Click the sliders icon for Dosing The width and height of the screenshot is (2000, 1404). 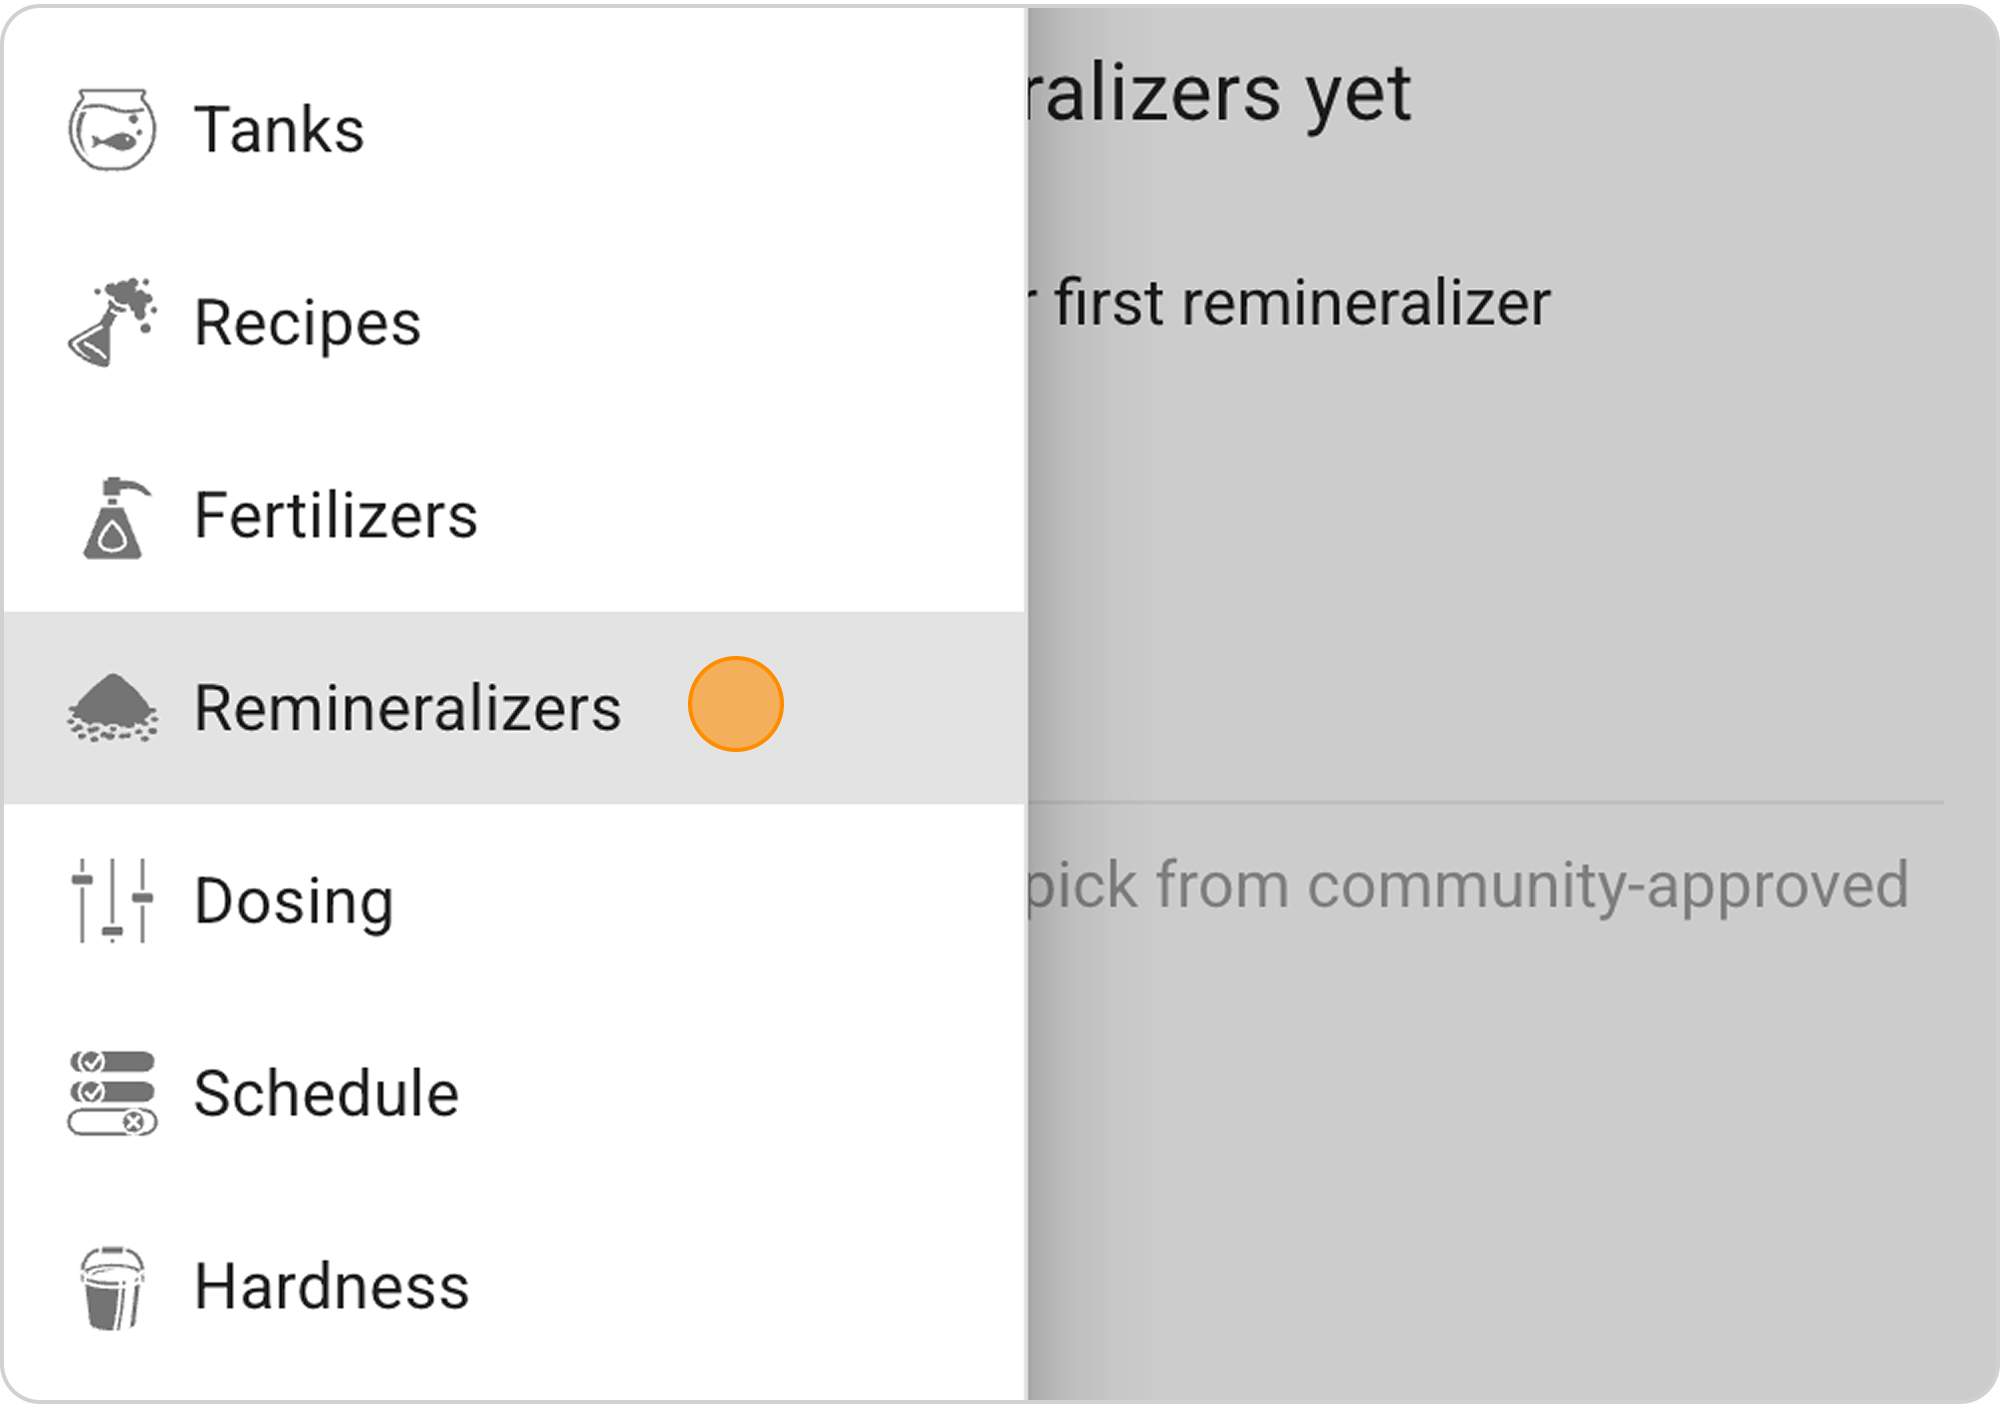(x=112, y=900)
